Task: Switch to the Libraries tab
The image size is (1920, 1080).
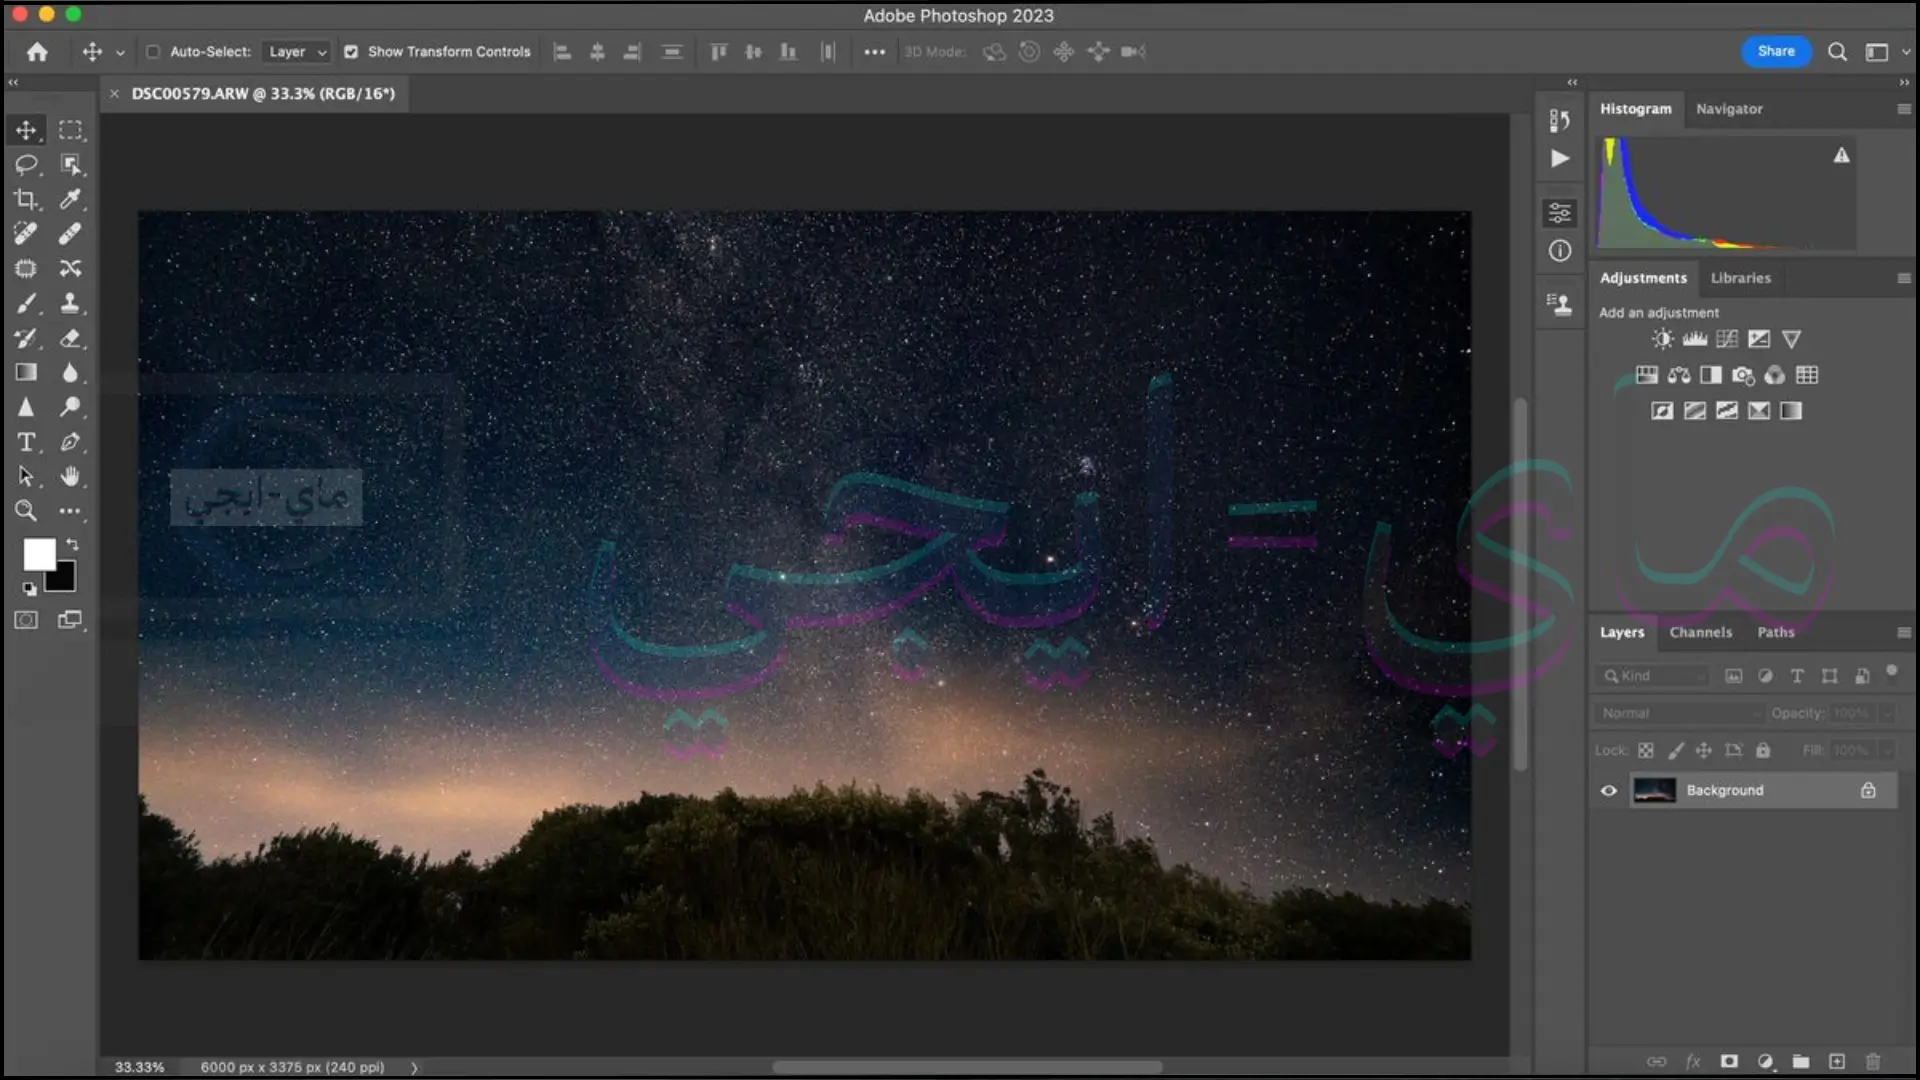Action: (1741, 277)
